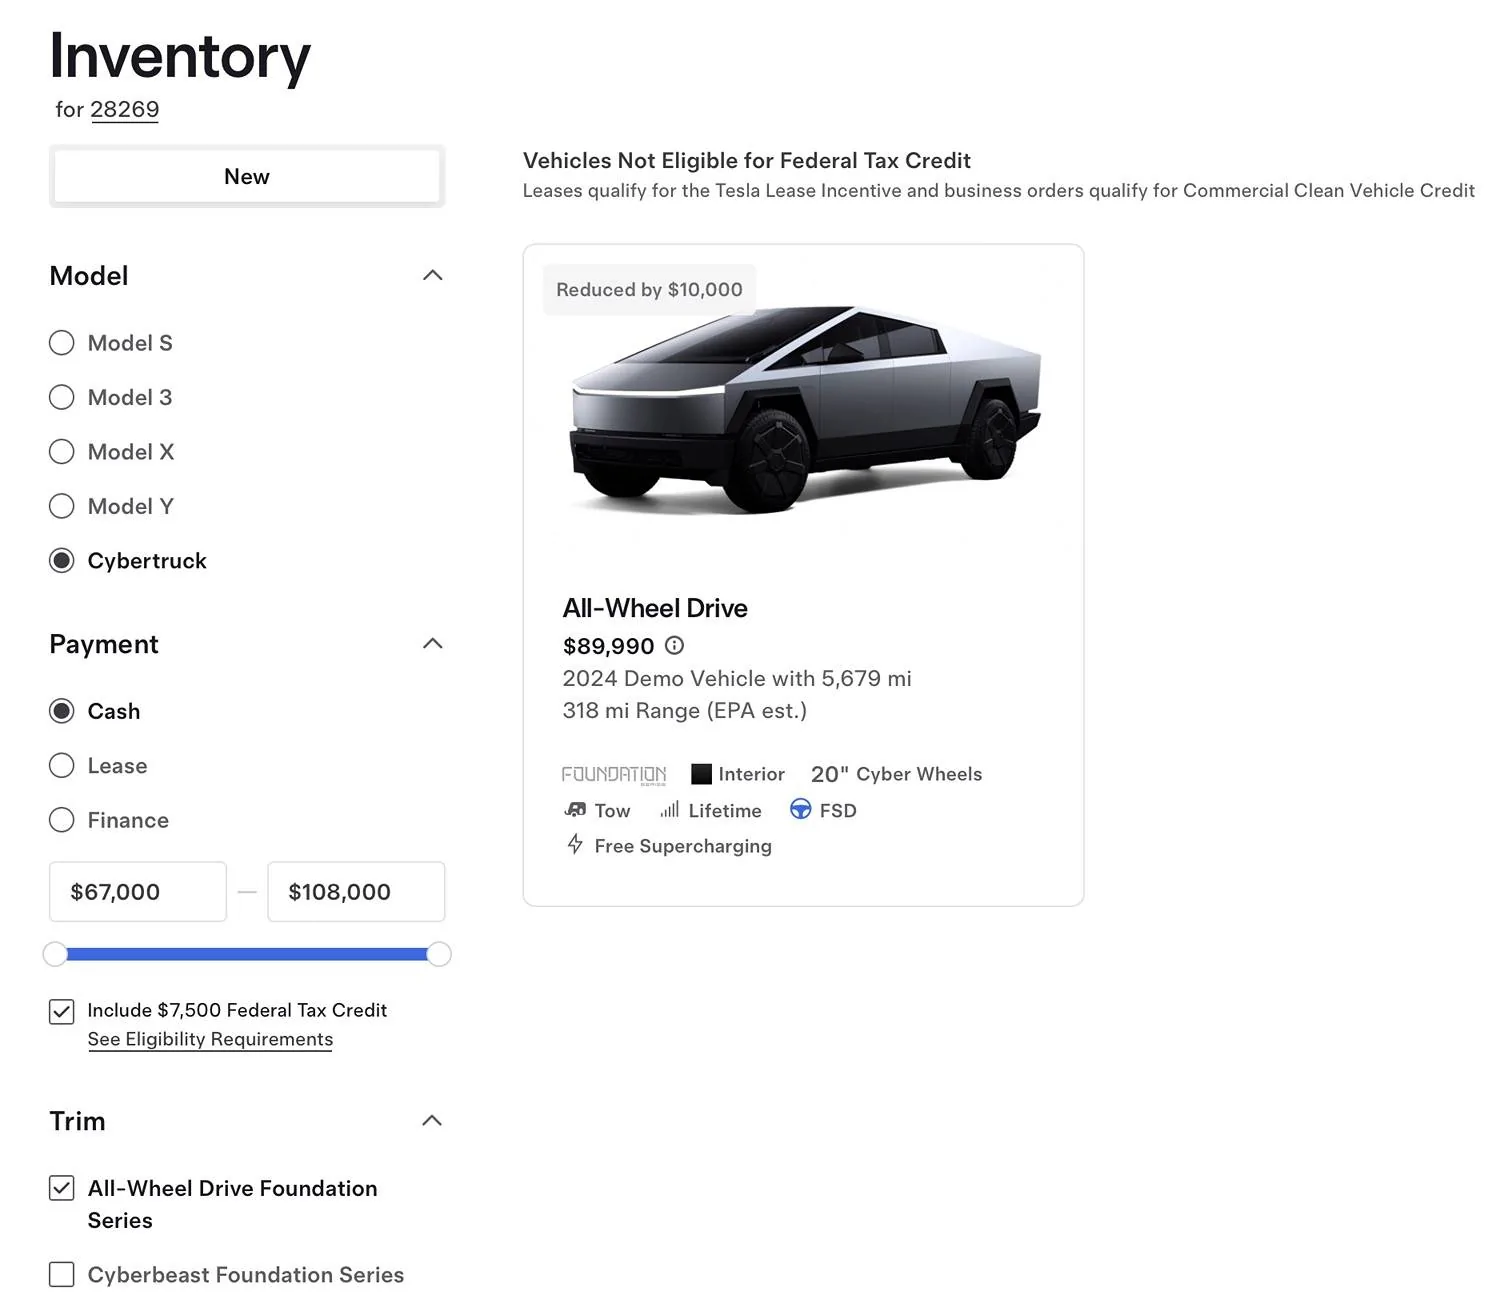
Task: Select the Model X radio button
Action: pyautogui.click(x=62, y=452)
